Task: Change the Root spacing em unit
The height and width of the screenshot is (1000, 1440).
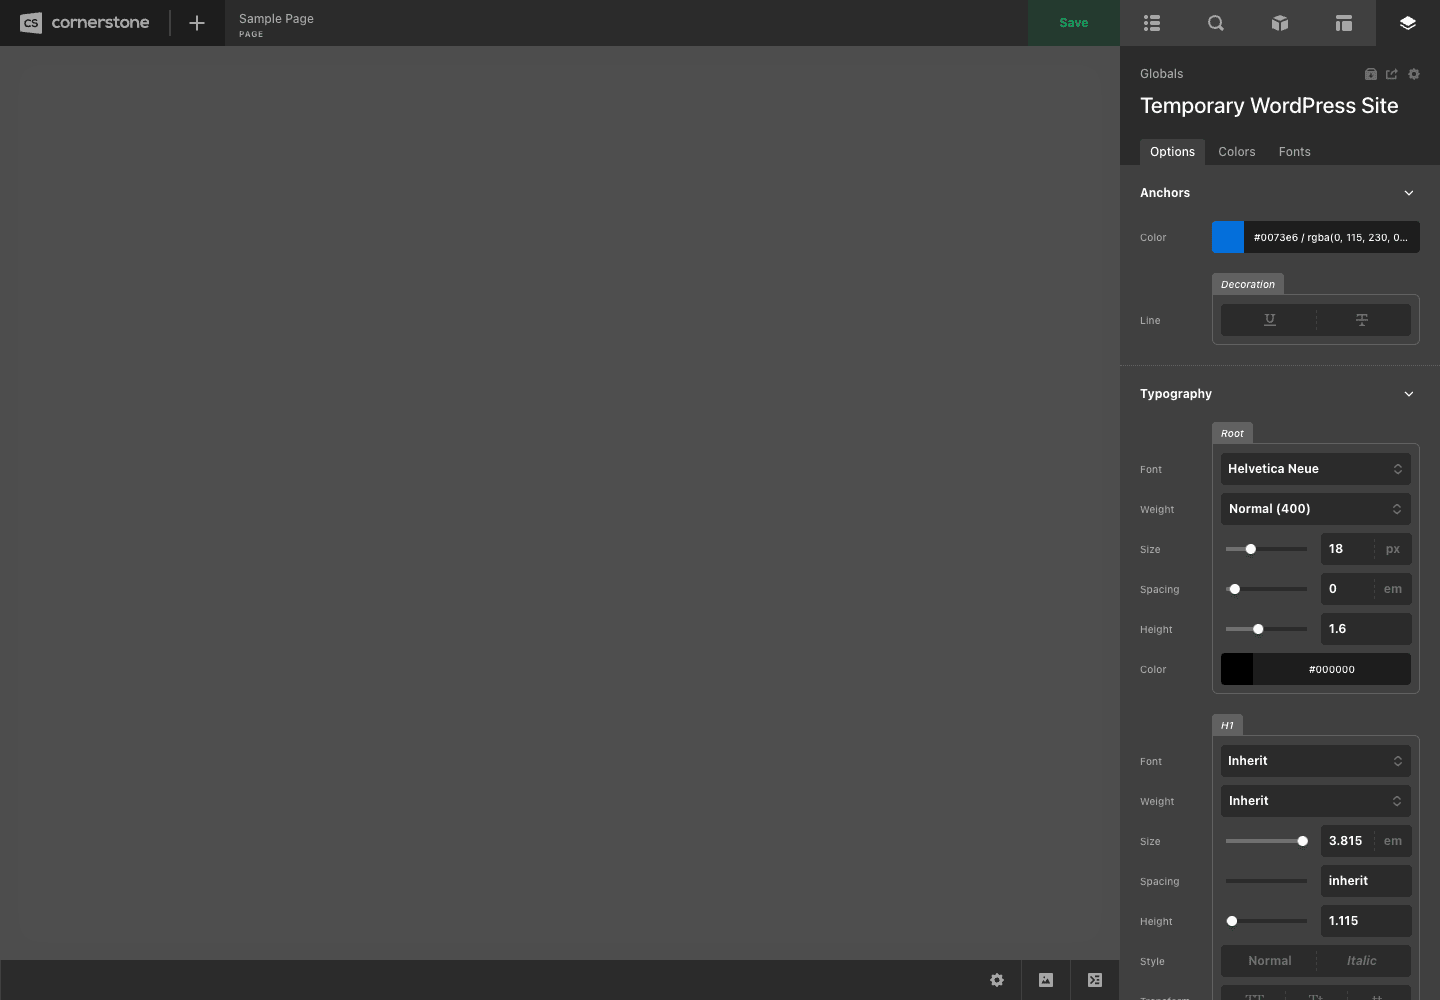Action: pyautogui.click(x=1393, y=589)
